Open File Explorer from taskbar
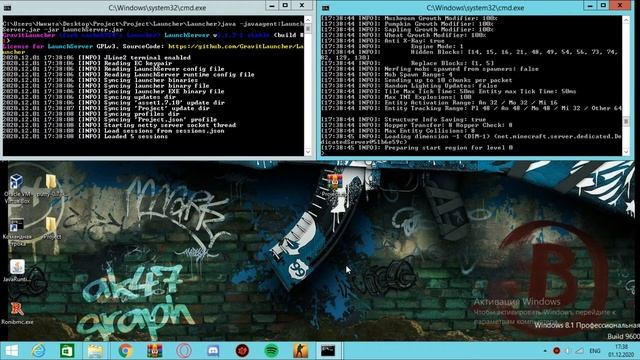This screenshot has width=640, height=360. [x=95, y=351]
